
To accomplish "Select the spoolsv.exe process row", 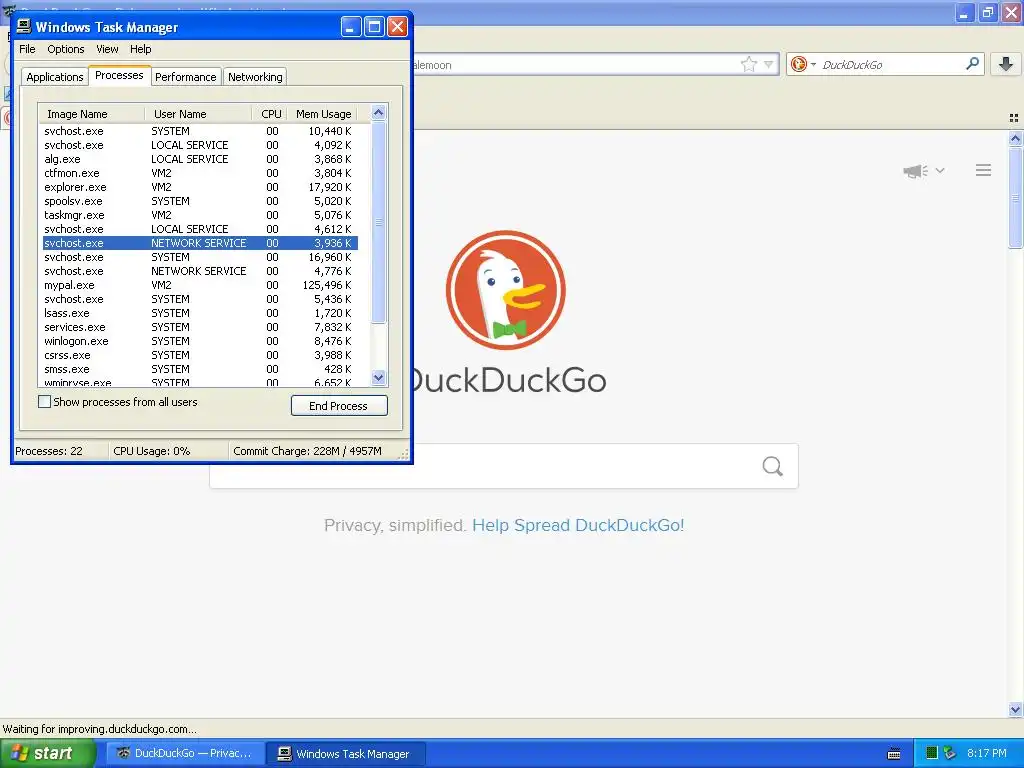I will click(x=200, y=201).
